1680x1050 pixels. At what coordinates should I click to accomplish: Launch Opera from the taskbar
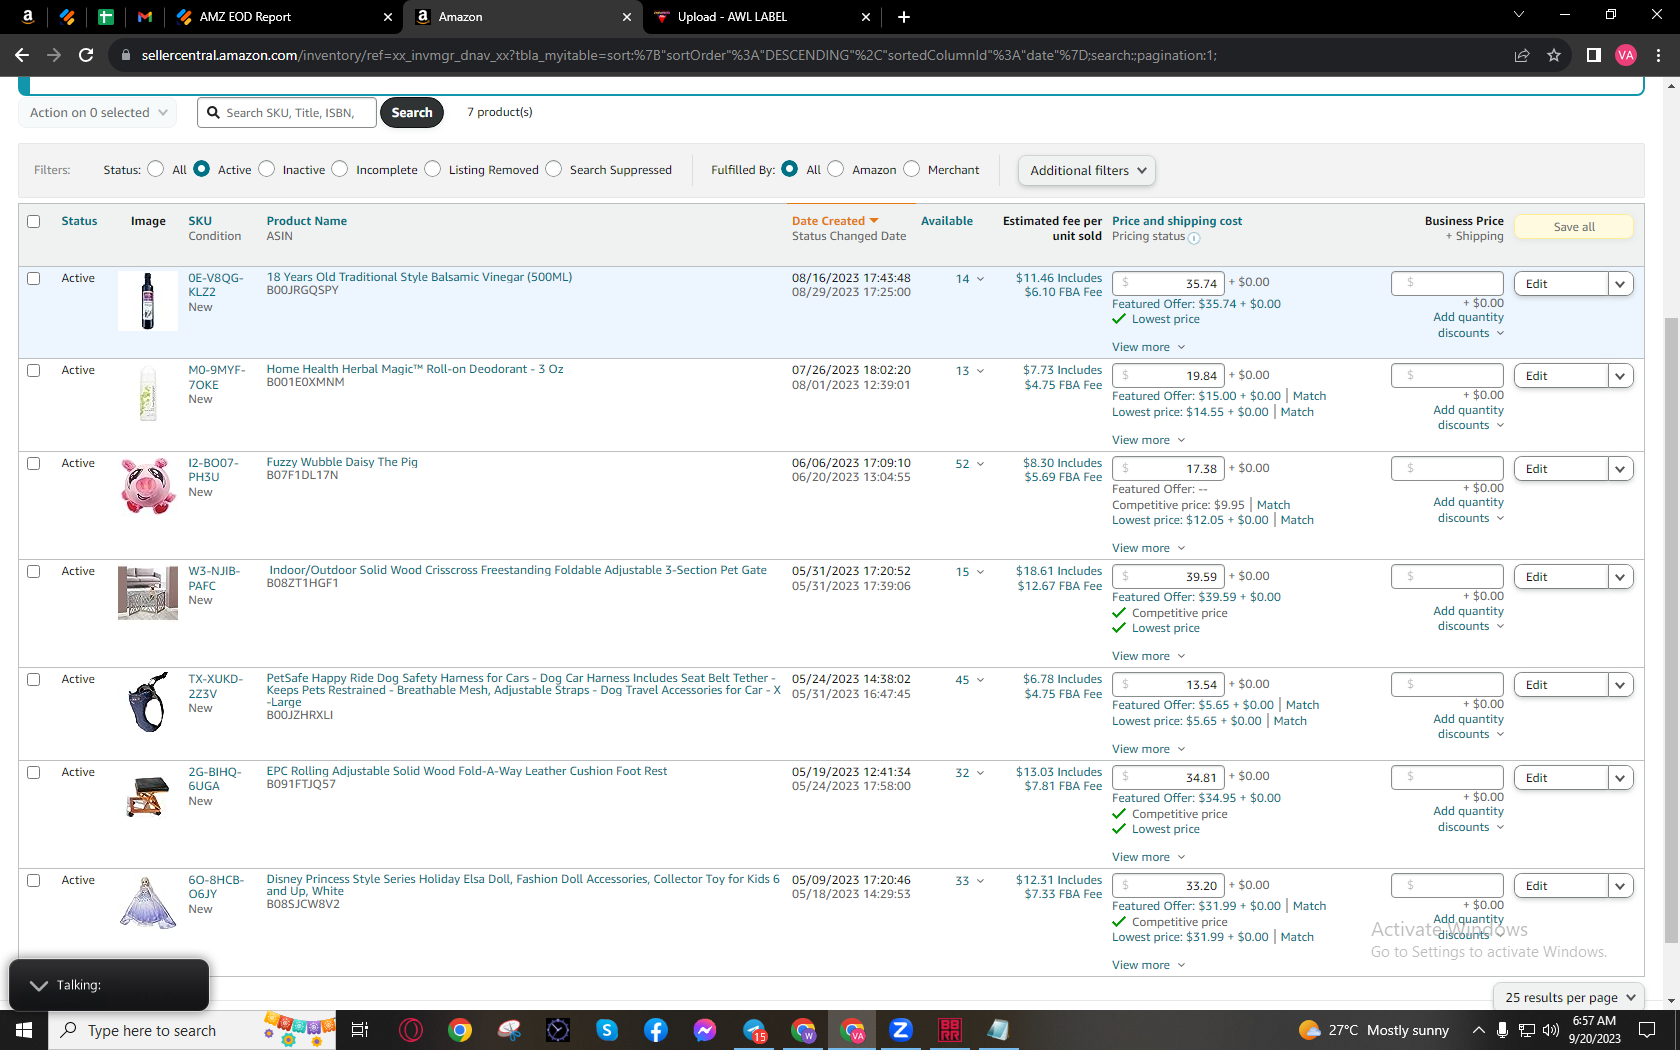click(411, 1030)
